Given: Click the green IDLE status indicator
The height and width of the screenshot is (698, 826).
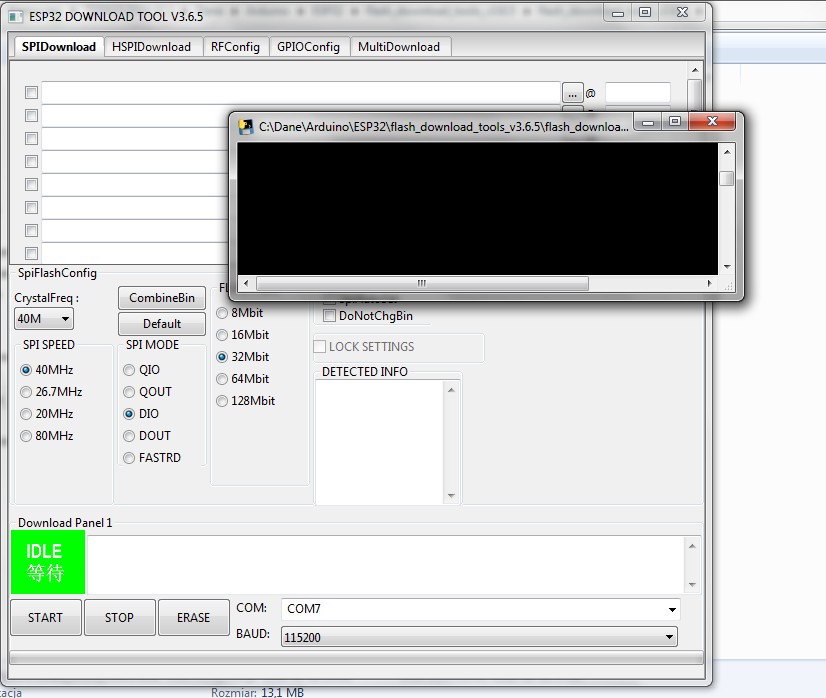Looking at the screenshot, I should click(x=48, y=563).
